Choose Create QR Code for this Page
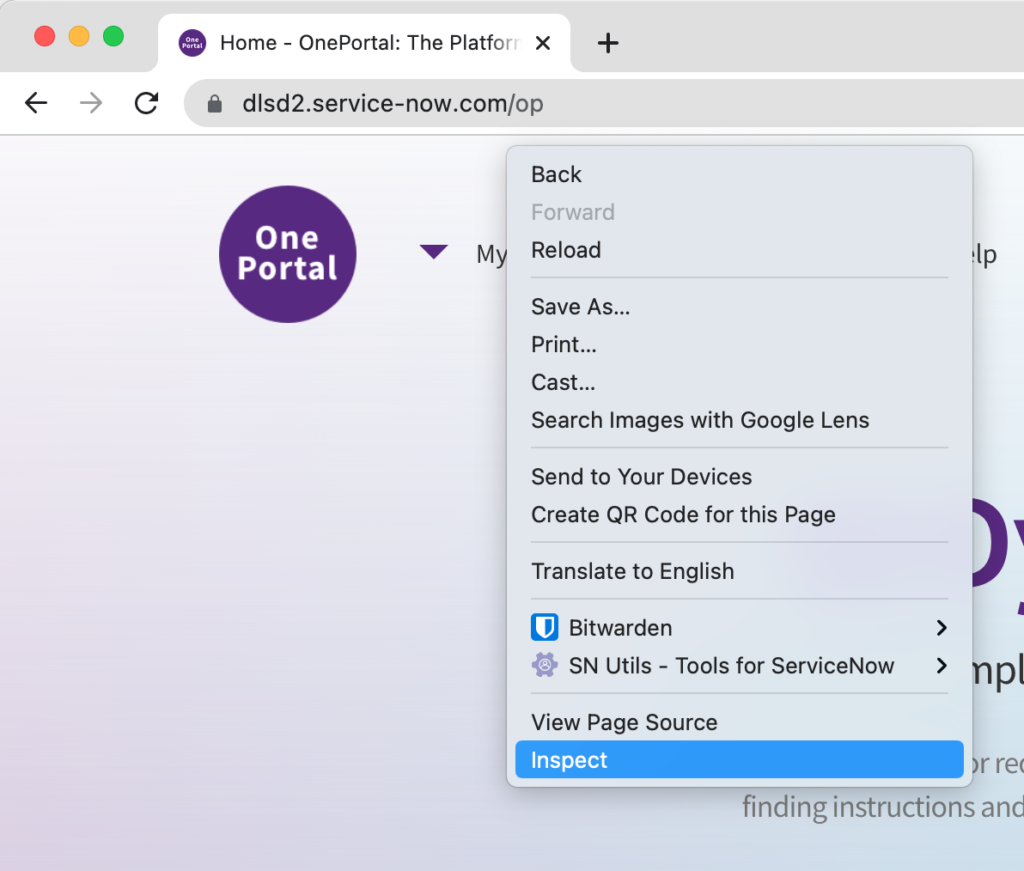The image size is (1024, 871). pyautogui.click(x=739, y=515)
